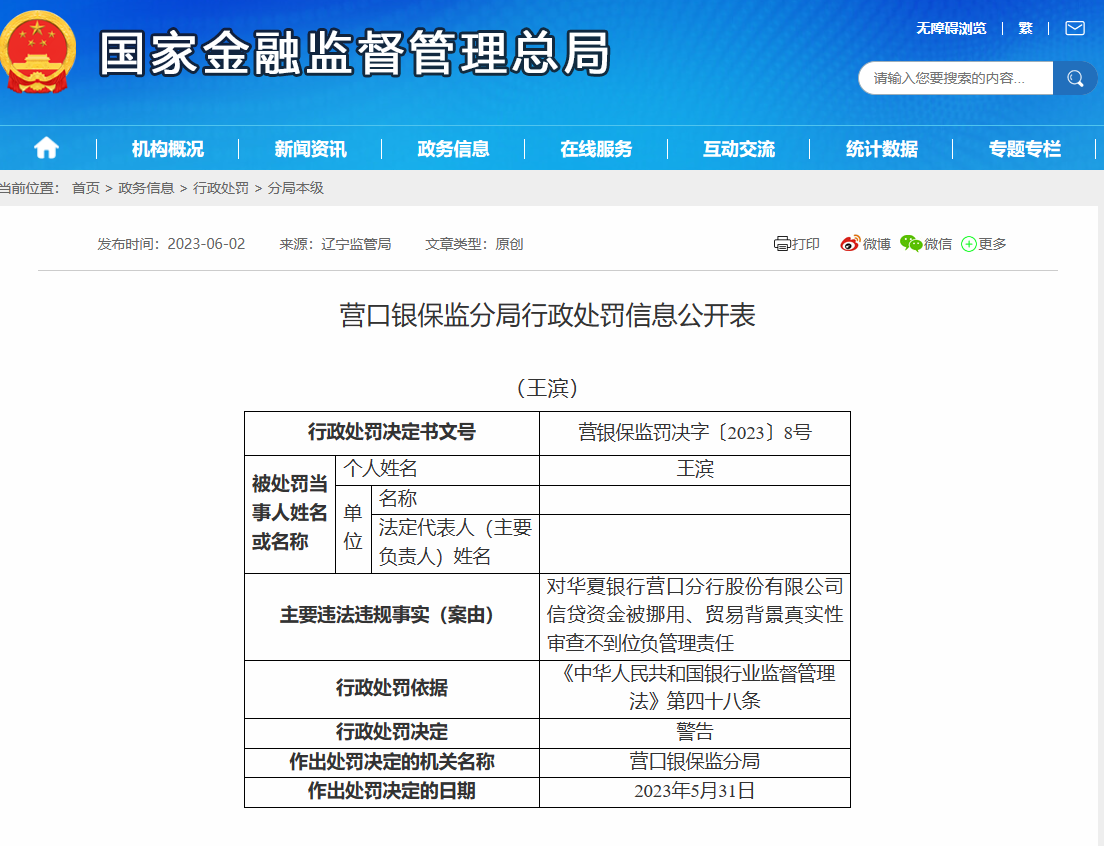The image size is (1104, 846).
Task: Click the home icon in navigation bar
Action: click(46, 149)
